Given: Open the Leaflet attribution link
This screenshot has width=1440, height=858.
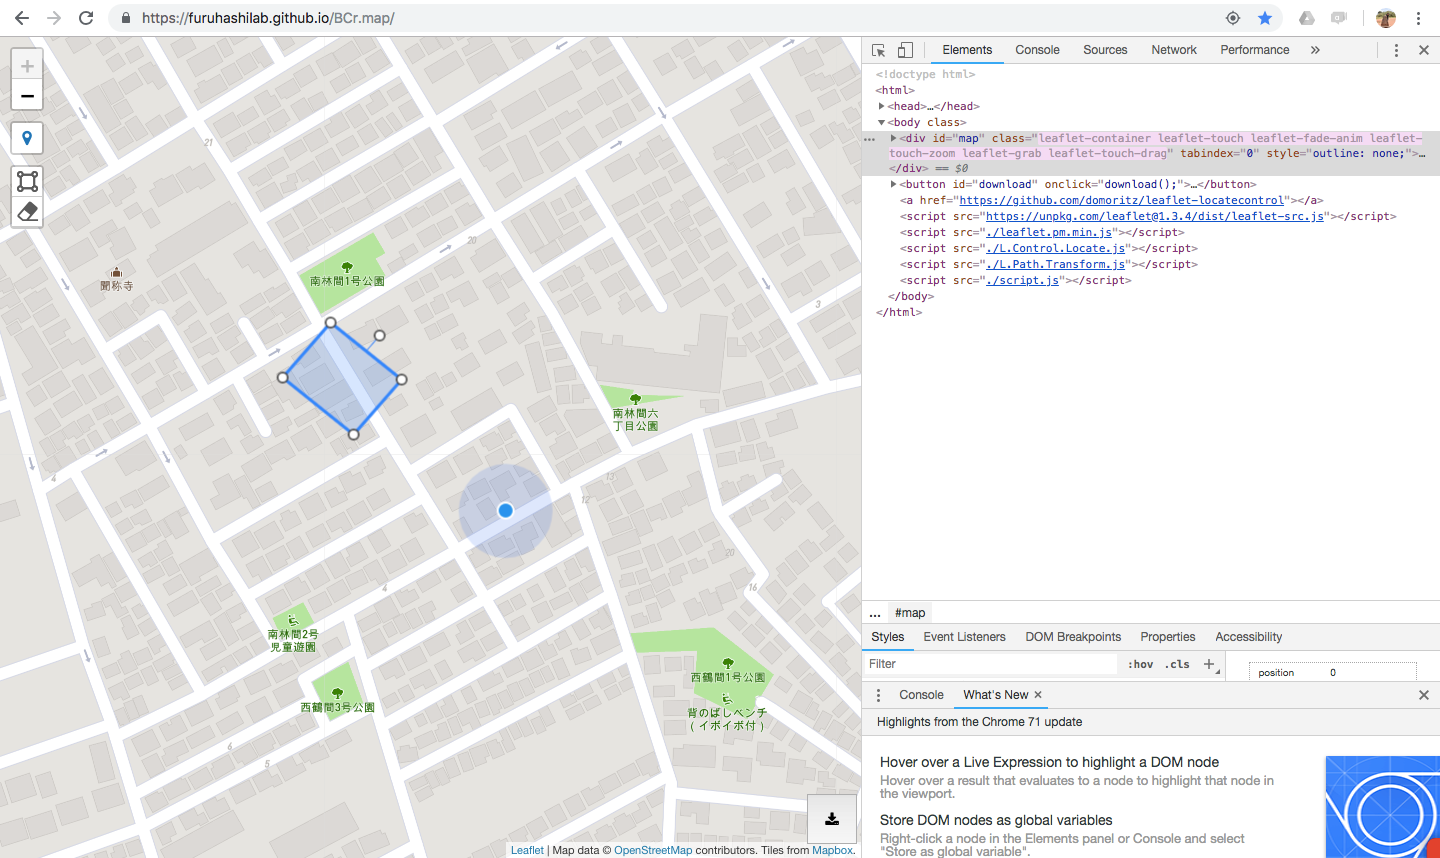Looking at the screenshot, I should point(527,850).
